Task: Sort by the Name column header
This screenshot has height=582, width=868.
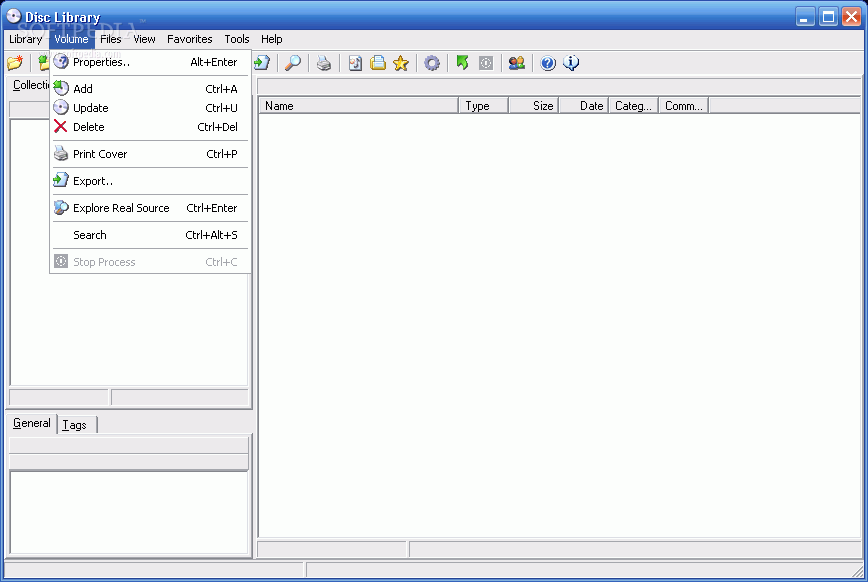Action: click(x=358, y=105)
